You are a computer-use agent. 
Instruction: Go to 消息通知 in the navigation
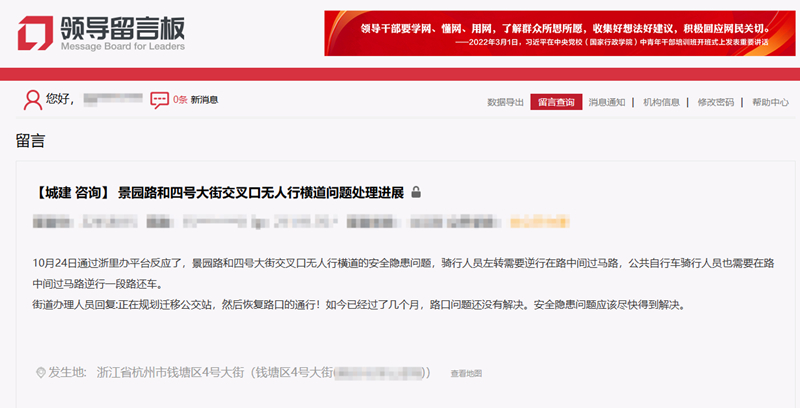(x=607, y=102)
